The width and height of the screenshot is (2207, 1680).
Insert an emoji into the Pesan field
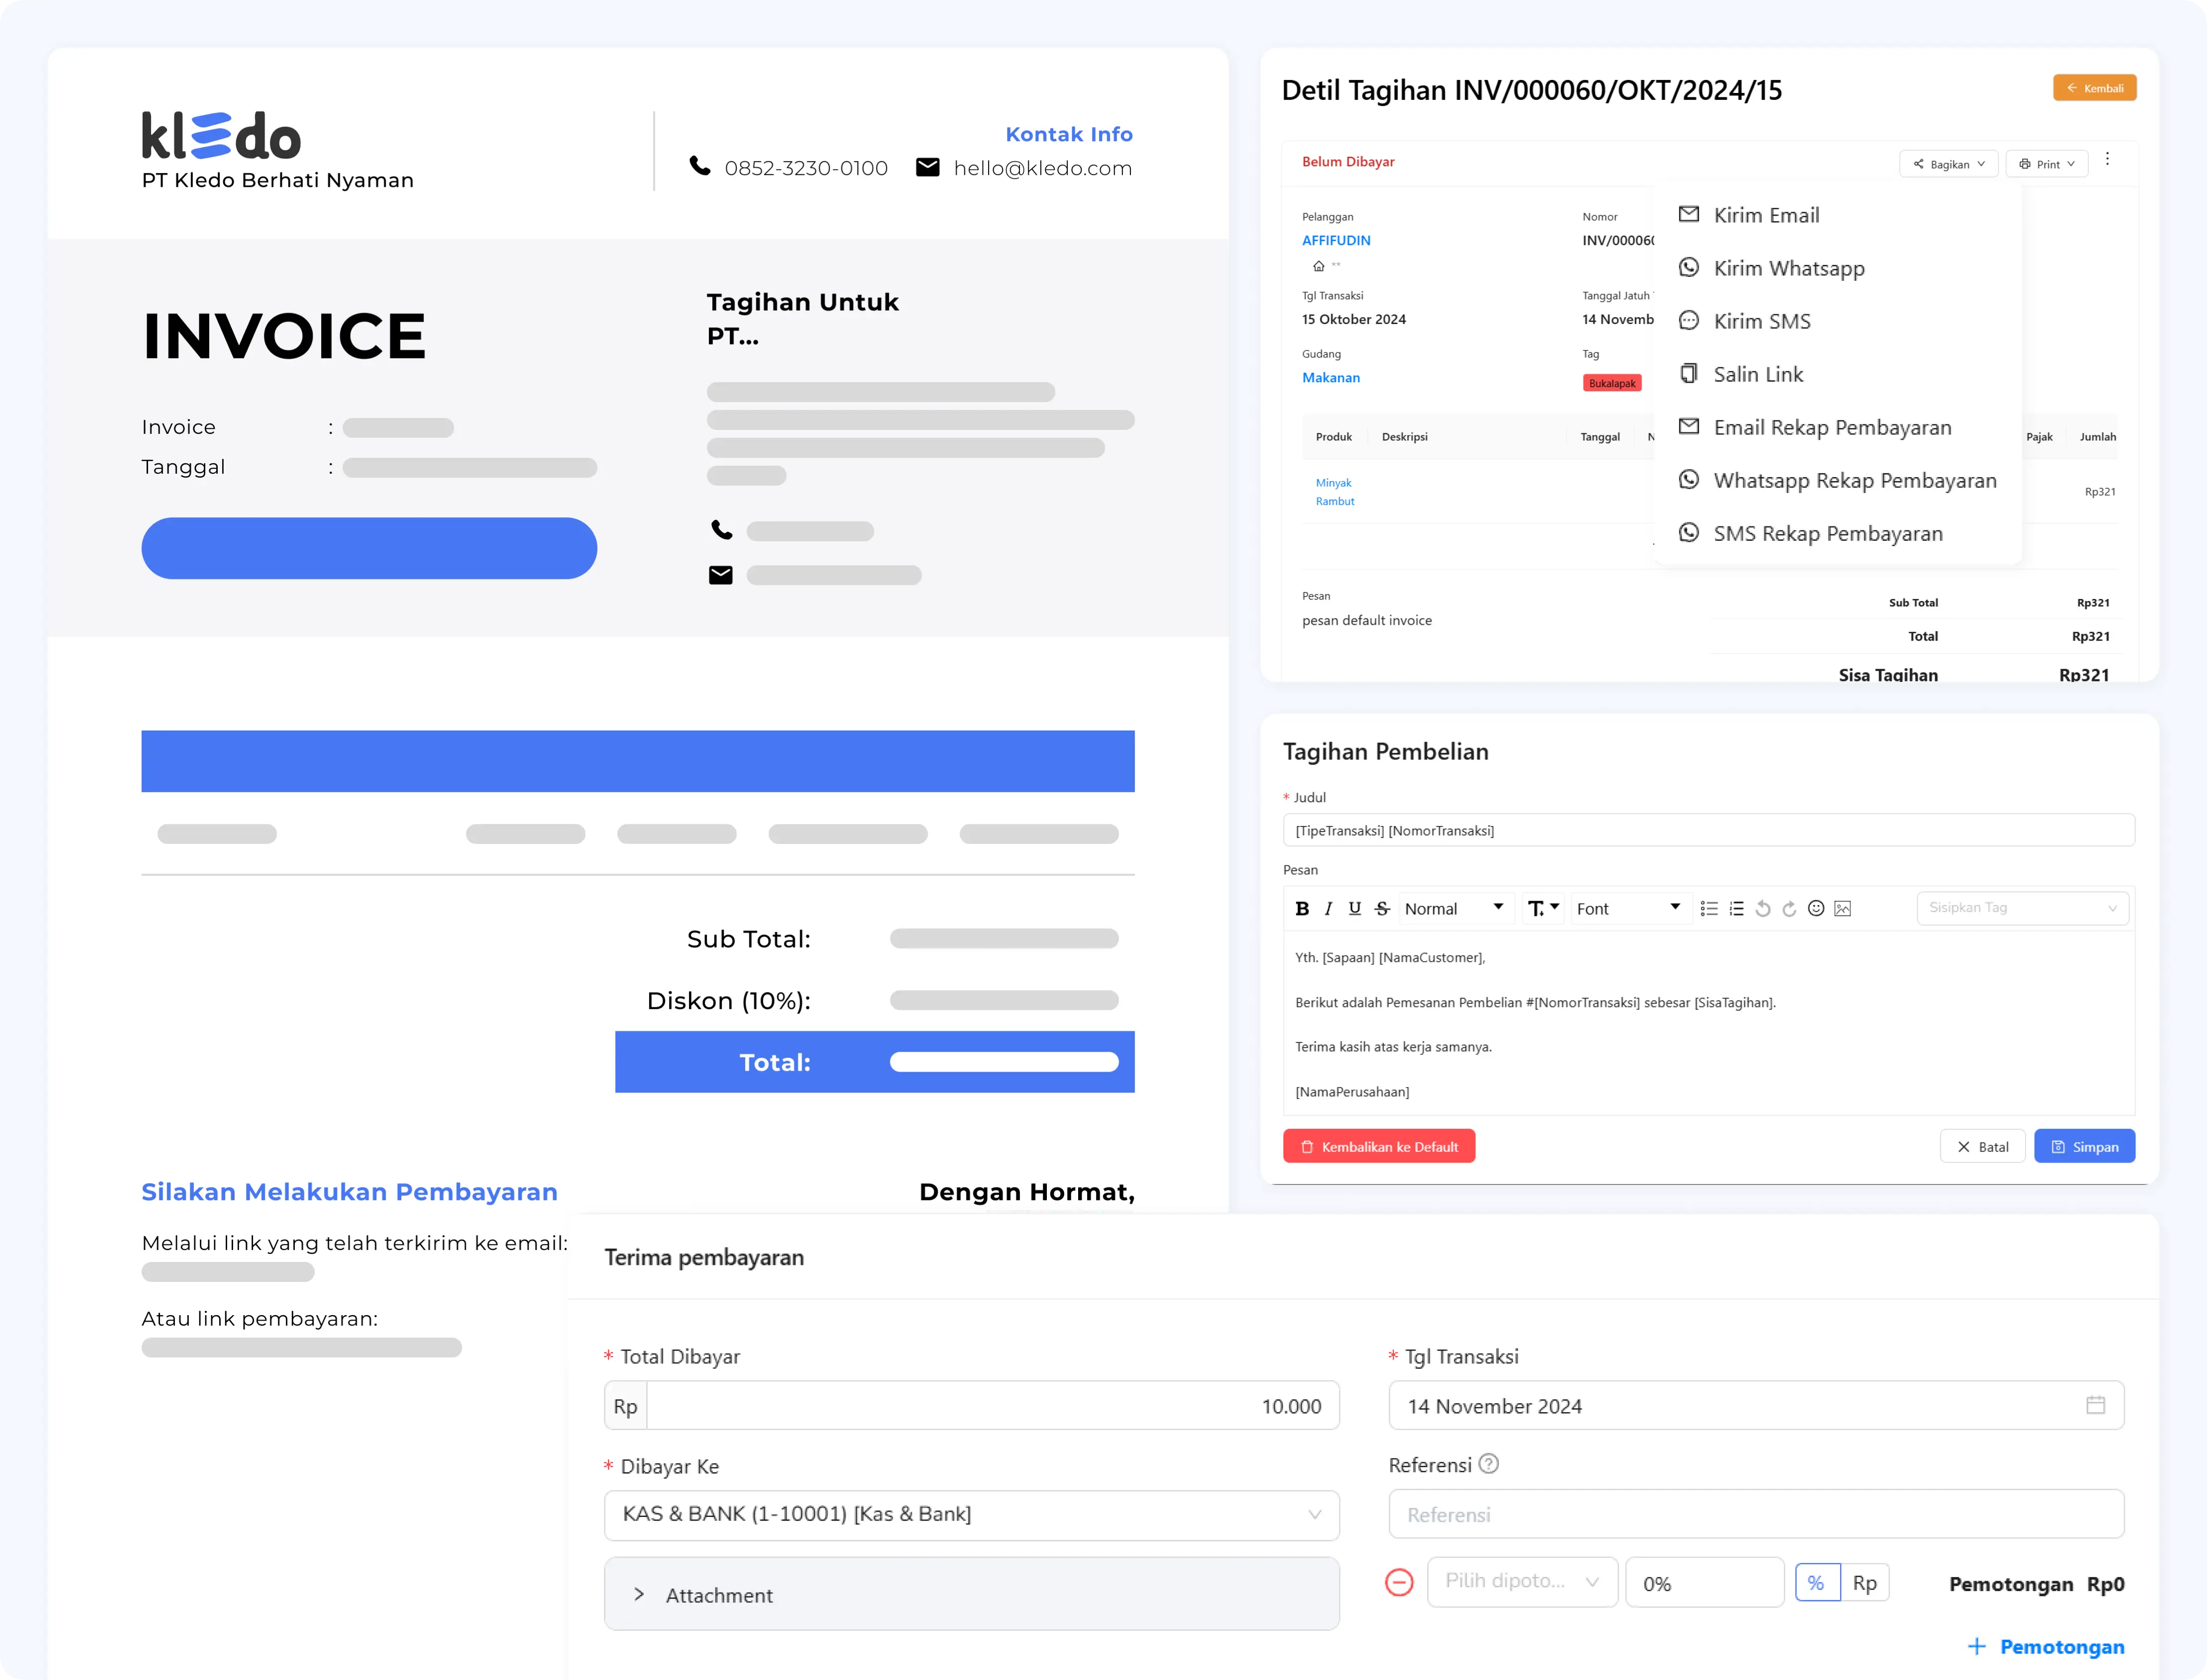coord(1816,908)
